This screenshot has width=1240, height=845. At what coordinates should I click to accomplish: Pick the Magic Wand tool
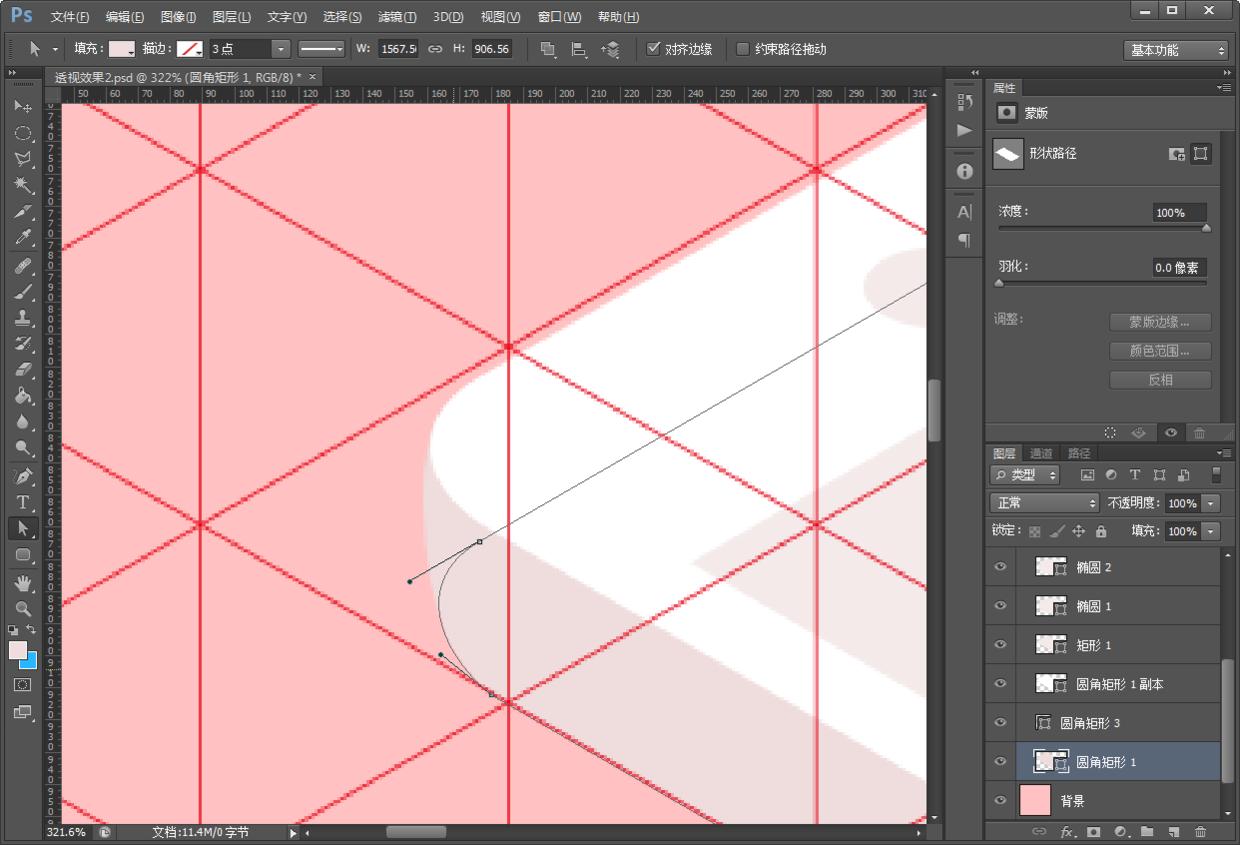click(23, 185)
